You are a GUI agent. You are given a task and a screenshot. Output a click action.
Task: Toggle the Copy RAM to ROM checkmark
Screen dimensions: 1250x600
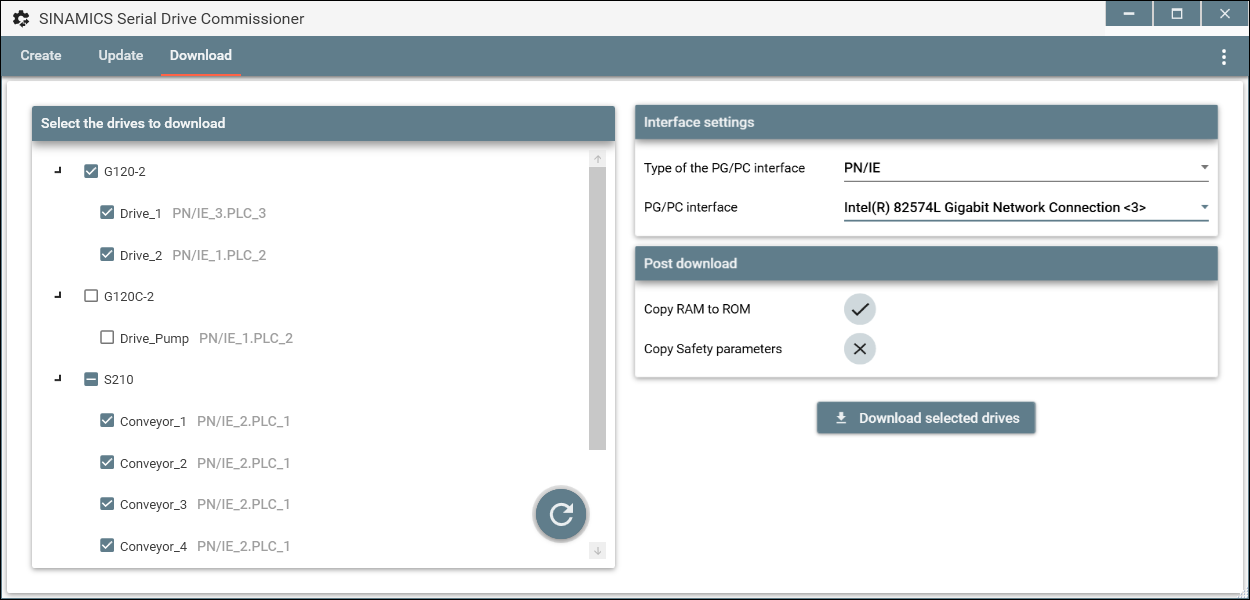[859, 309]
